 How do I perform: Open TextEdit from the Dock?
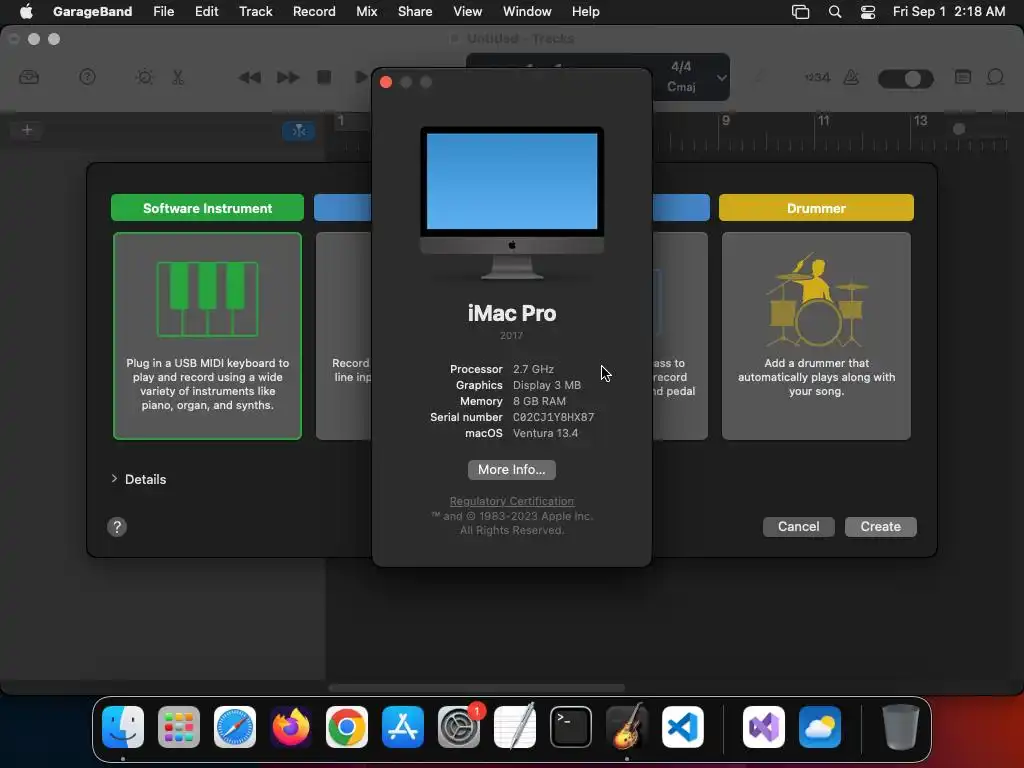[x=515, y=727]
